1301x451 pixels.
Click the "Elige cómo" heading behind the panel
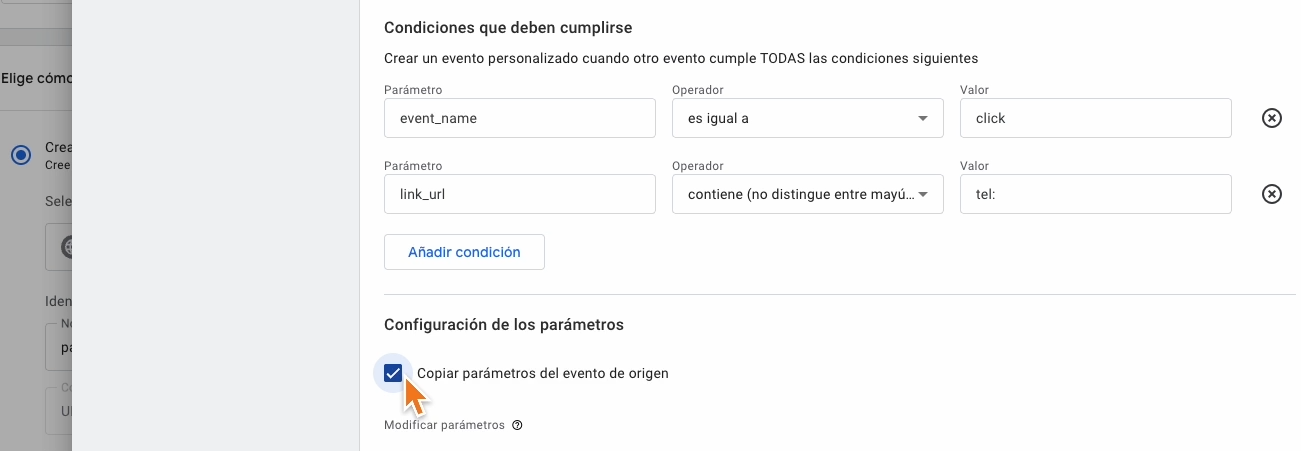(37, 77)
